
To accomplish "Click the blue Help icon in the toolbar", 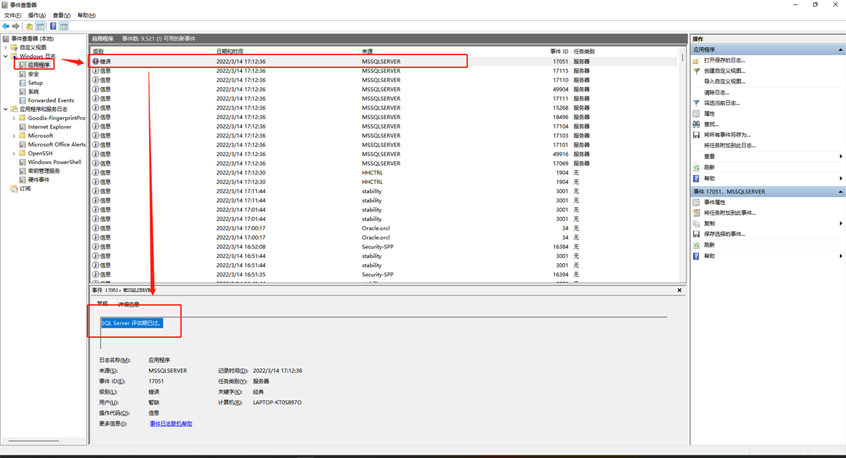I will tap(53, 26).
